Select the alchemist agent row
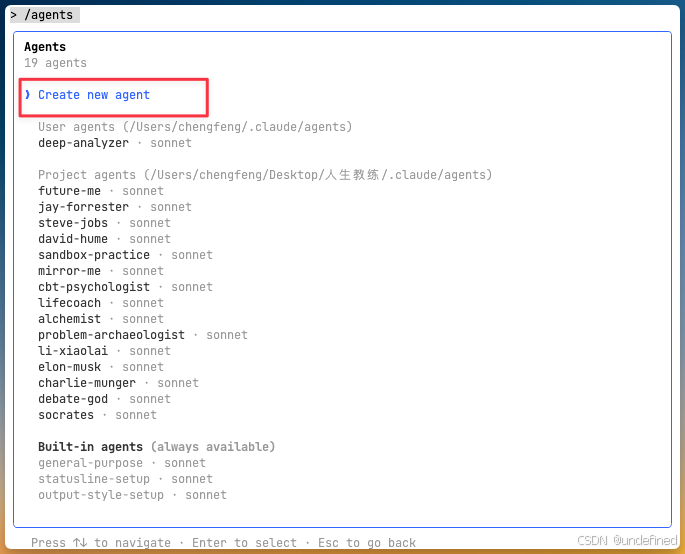This screenshot has width=685, height=554. point(100,319)
